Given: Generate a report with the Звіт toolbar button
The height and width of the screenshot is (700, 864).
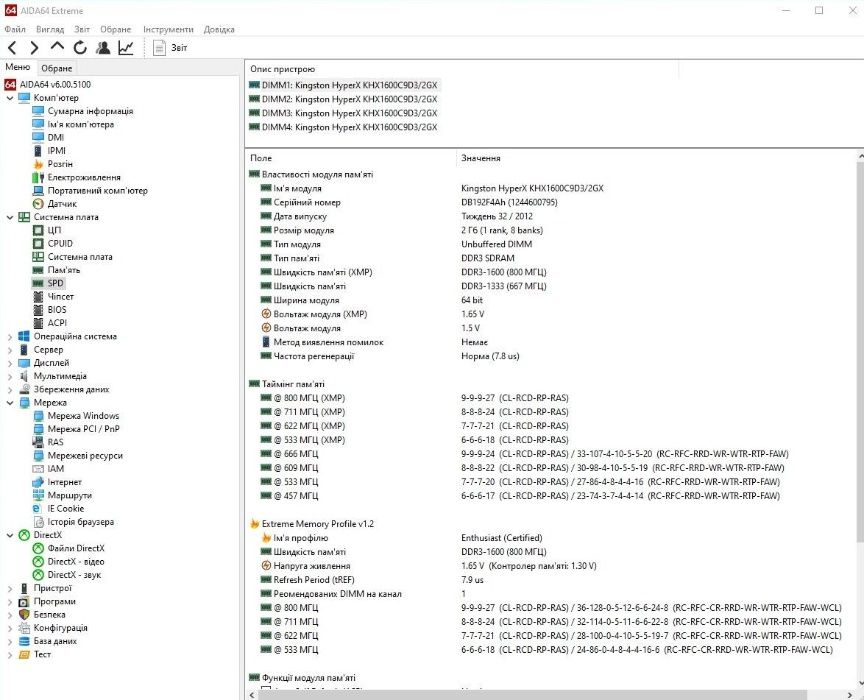Looking at the screenshot, I should pos(170,48).
